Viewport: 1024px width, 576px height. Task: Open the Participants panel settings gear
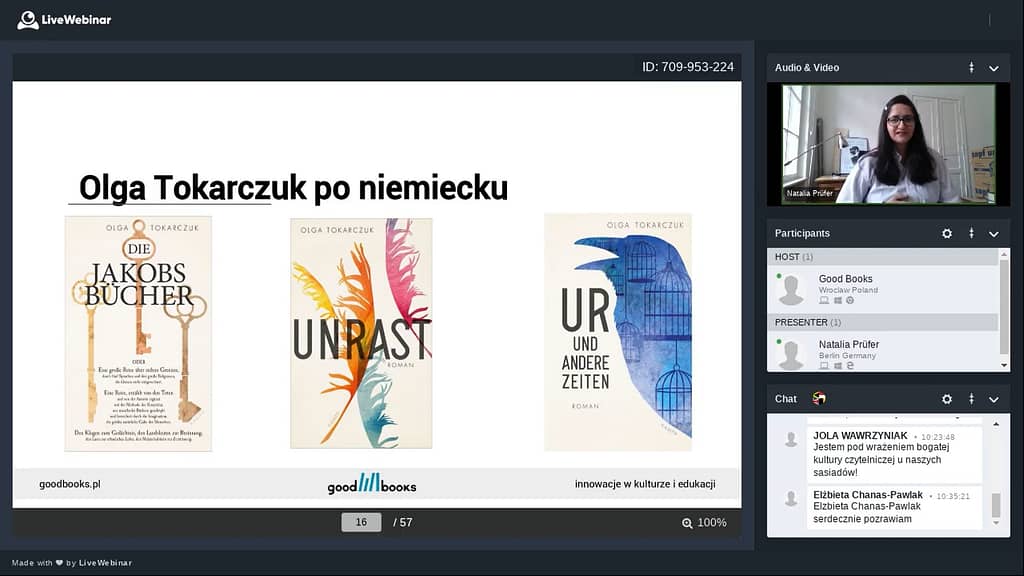tap(946, 233)
